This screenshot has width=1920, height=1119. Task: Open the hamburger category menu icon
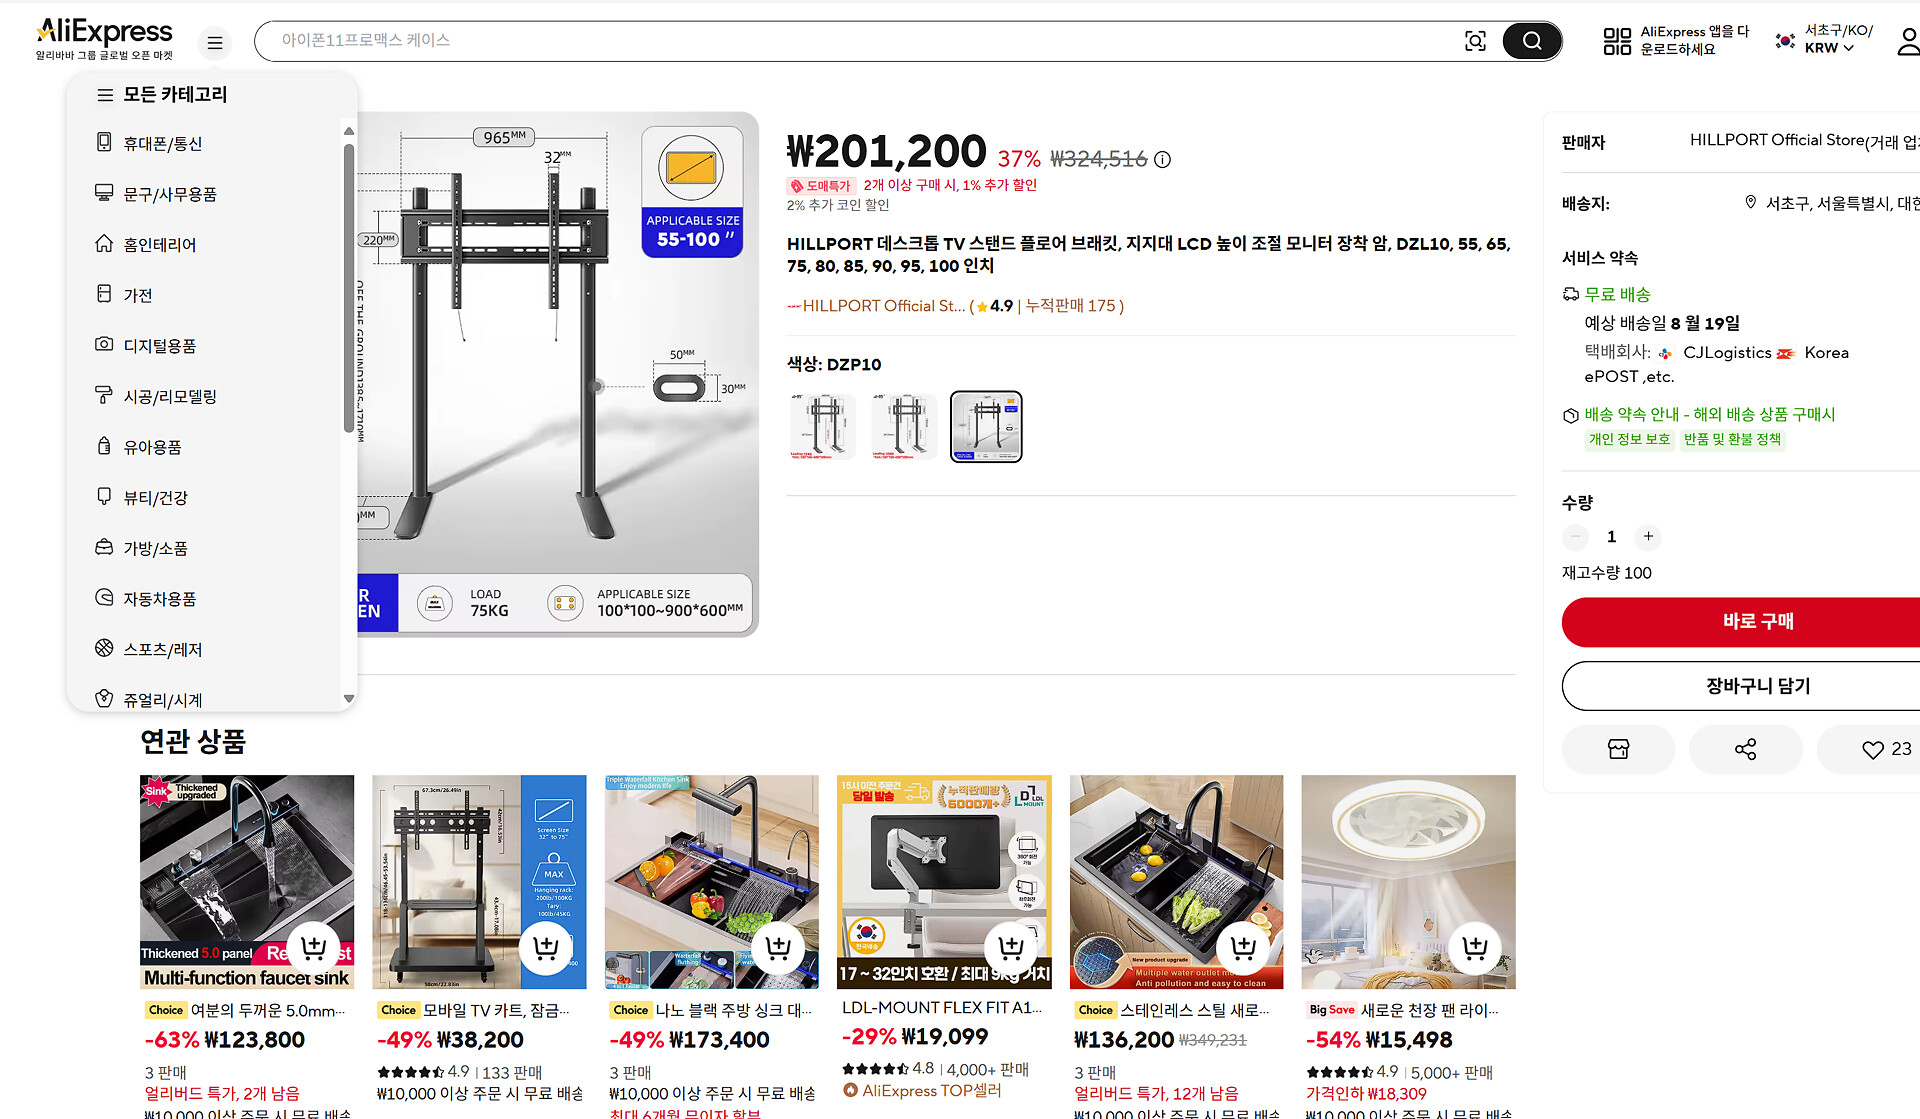point(214,43)
